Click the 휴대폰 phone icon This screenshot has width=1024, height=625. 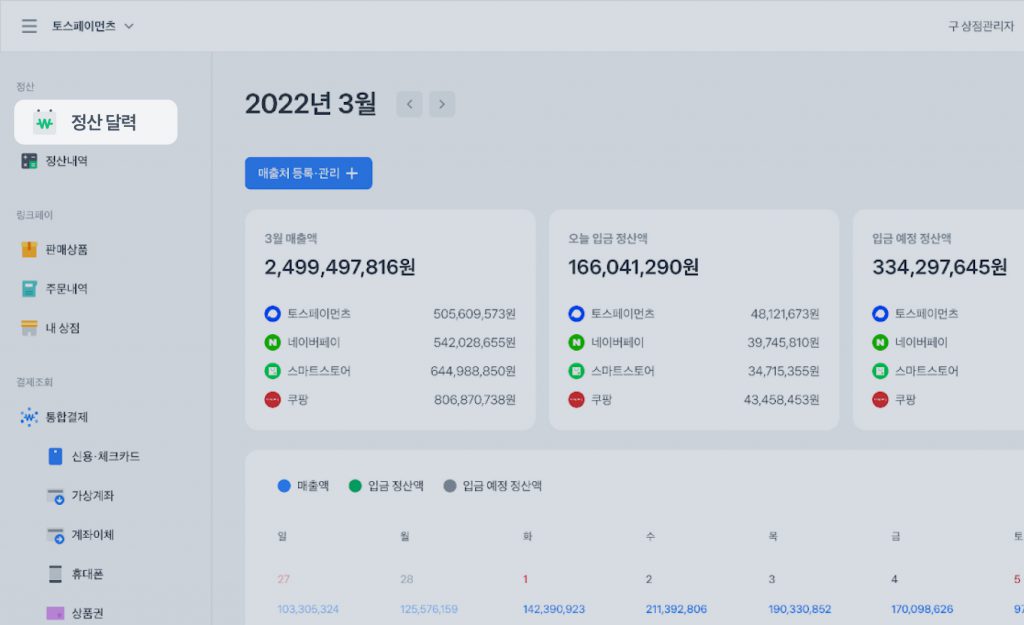pyautogui.click(x=56, y=574)
